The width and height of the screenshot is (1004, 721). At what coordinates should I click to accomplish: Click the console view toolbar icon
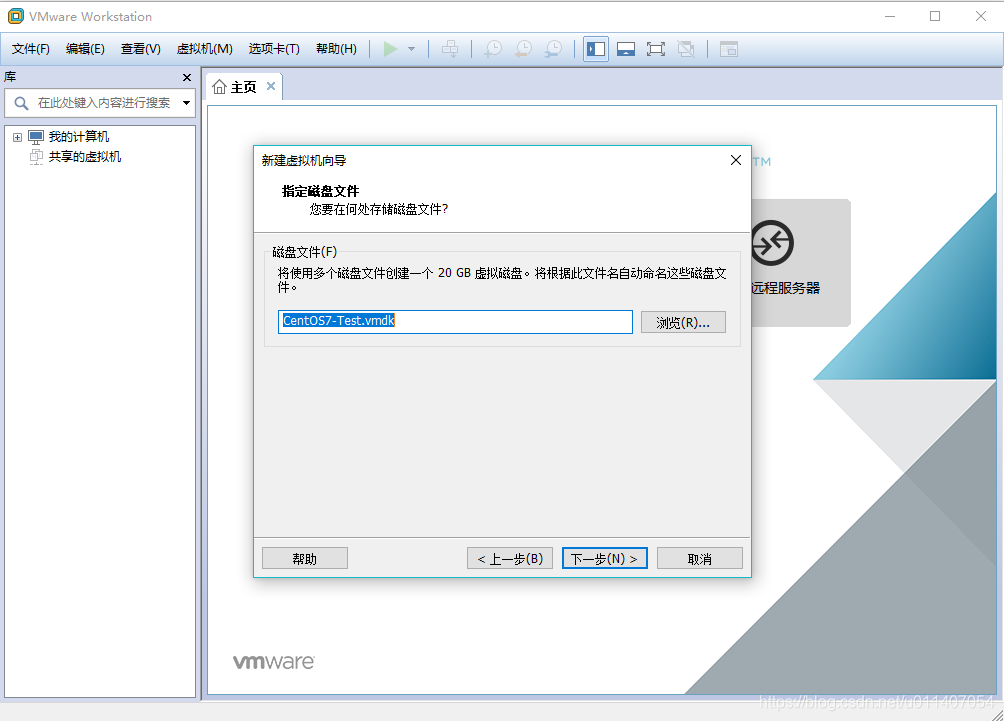(729, 49)
